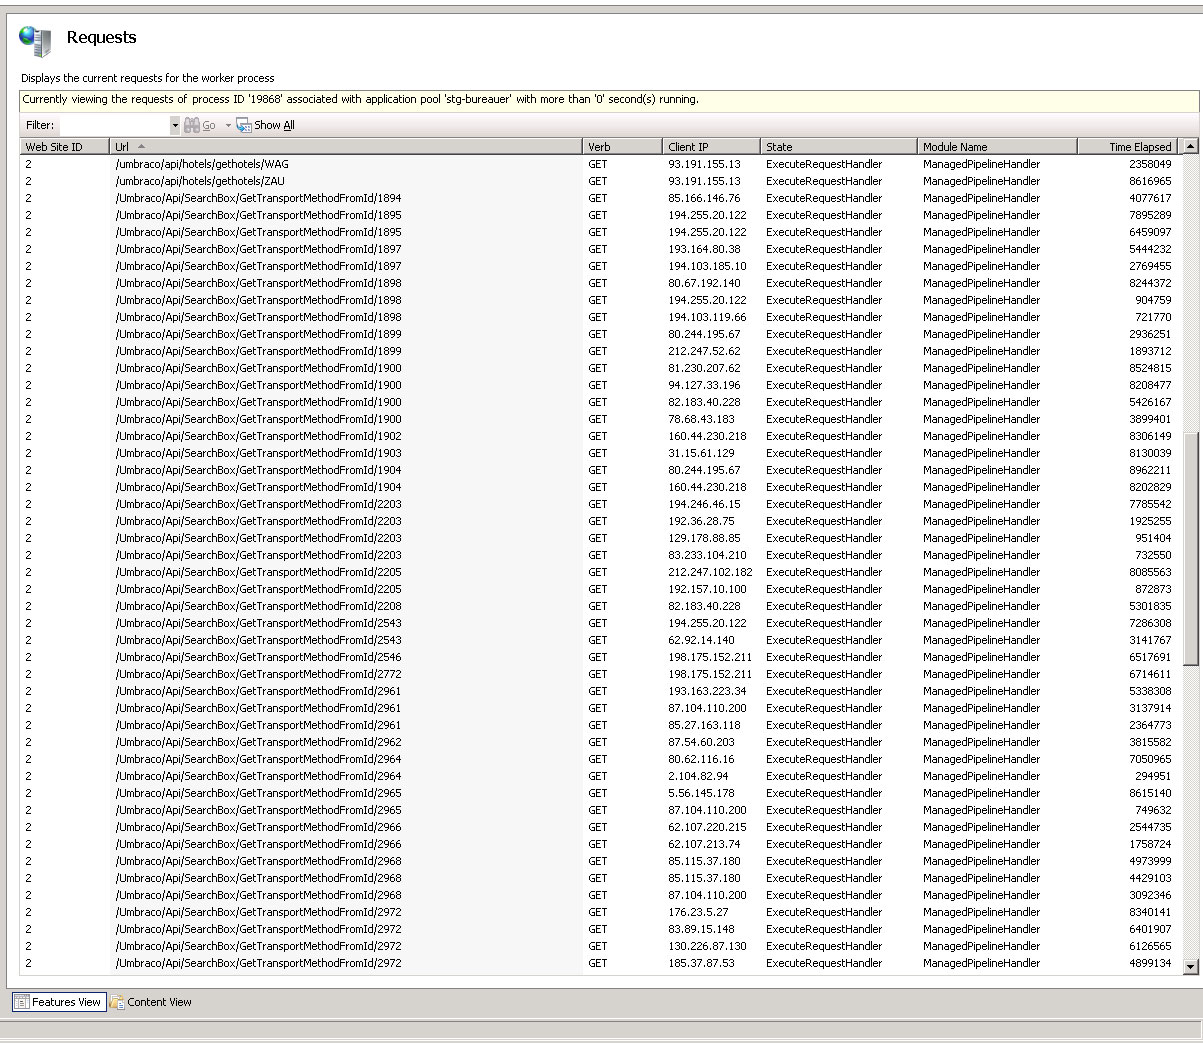Click the time elapsed value 6126565
The width and height of the screenshot is (1203, 1043).
coord(1150,946)
